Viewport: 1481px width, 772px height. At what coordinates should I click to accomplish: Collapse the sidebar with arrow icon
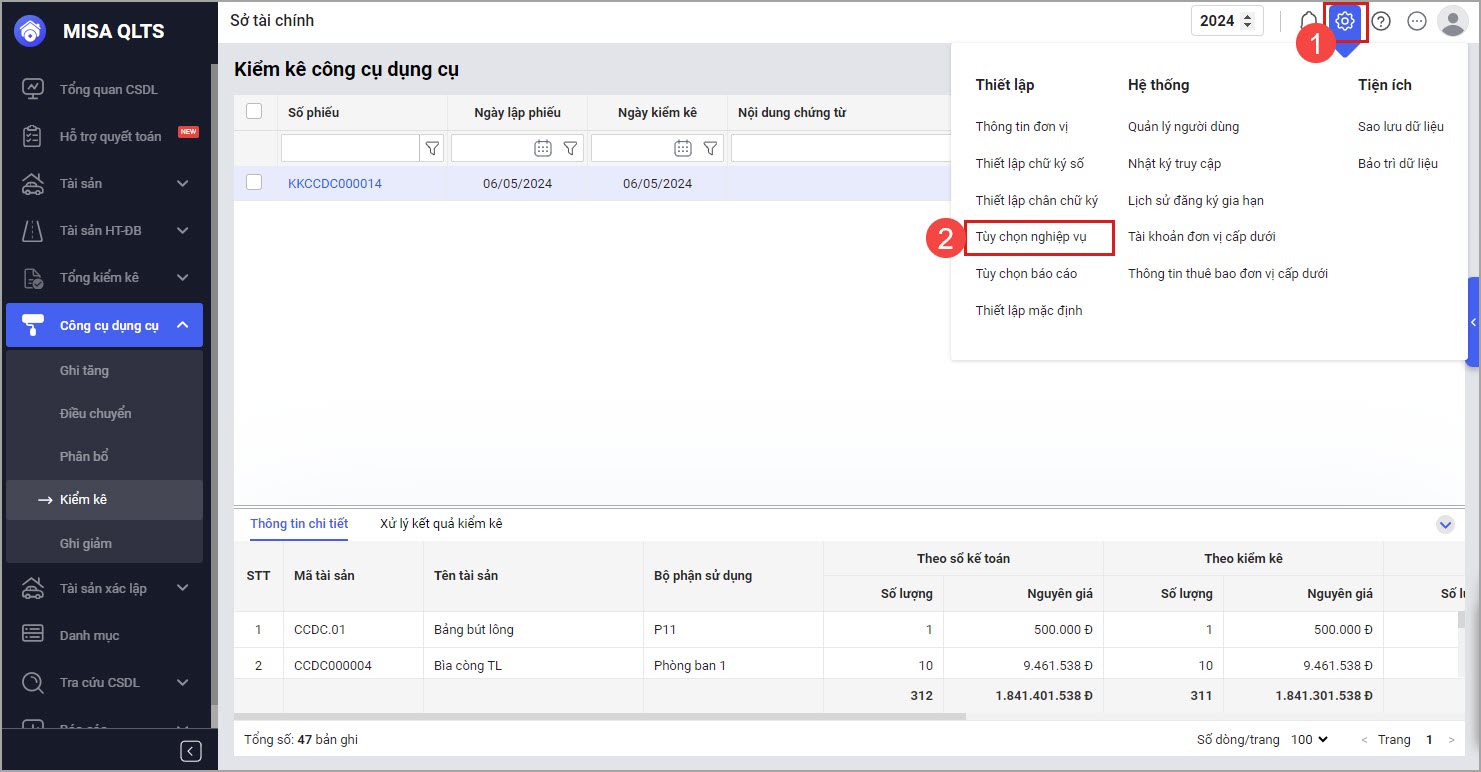[x=191, y=751]
